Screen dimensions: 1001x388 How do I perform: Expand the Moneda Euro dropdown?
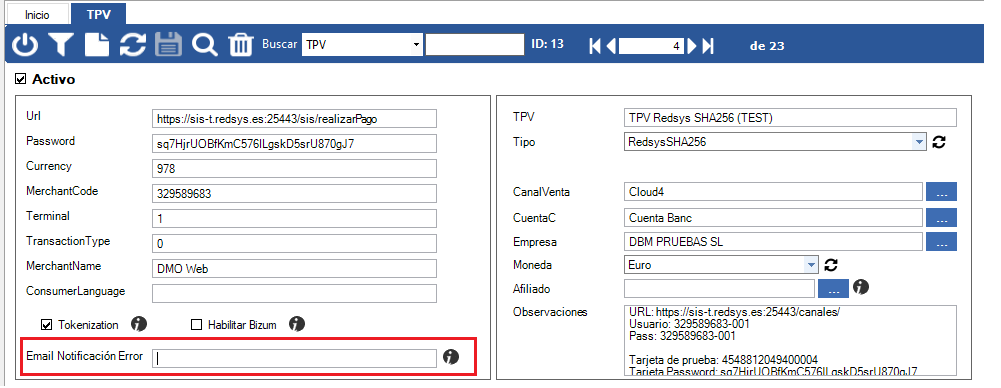[811, 264]
